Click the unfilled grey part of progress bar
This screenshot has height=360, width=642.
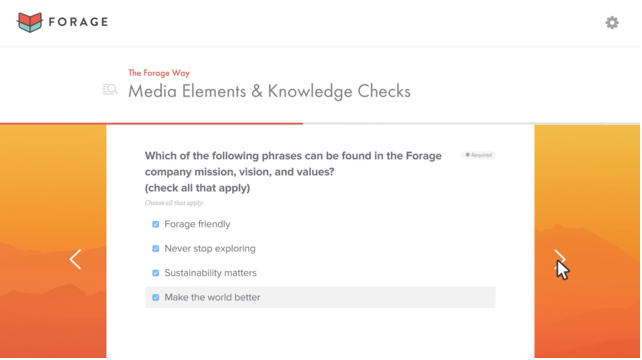[x=471, y=123]
